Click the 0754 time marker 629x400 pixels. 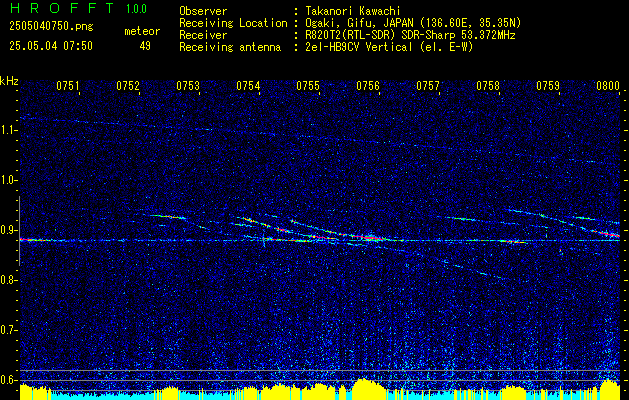tap(248, 86)
